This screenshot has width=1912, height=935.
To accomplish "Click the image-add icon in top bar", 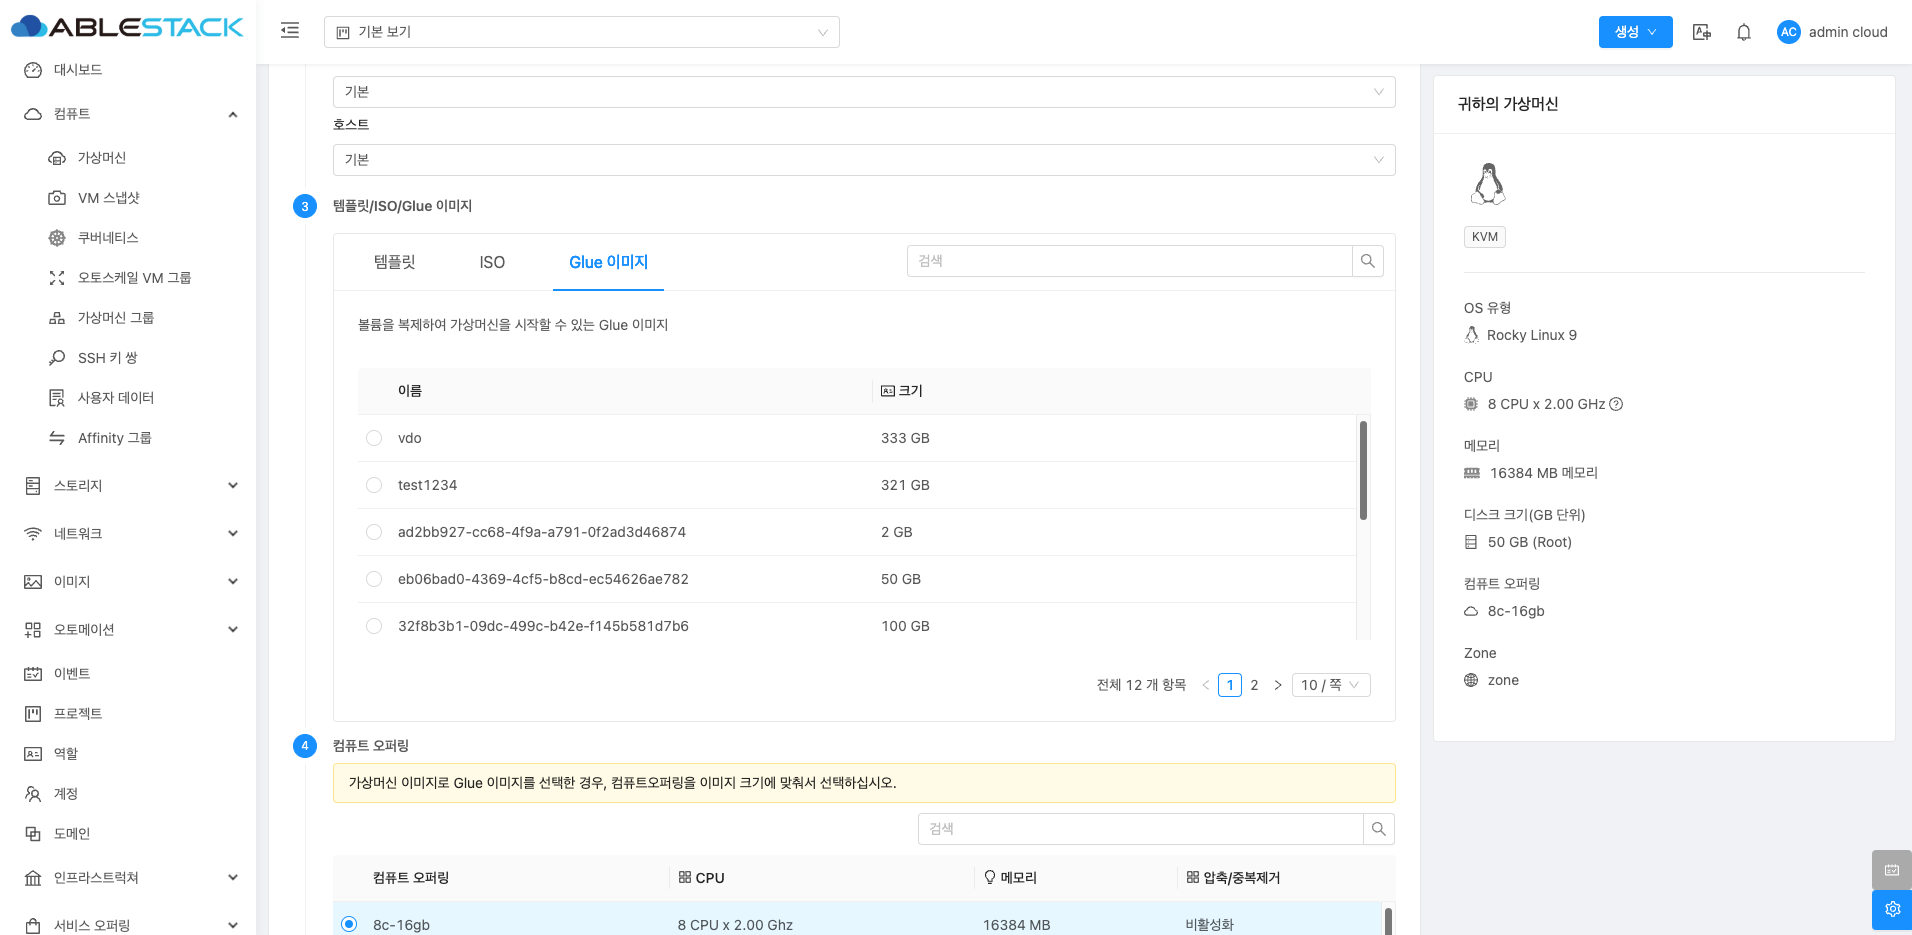I will pos(1701,32).
